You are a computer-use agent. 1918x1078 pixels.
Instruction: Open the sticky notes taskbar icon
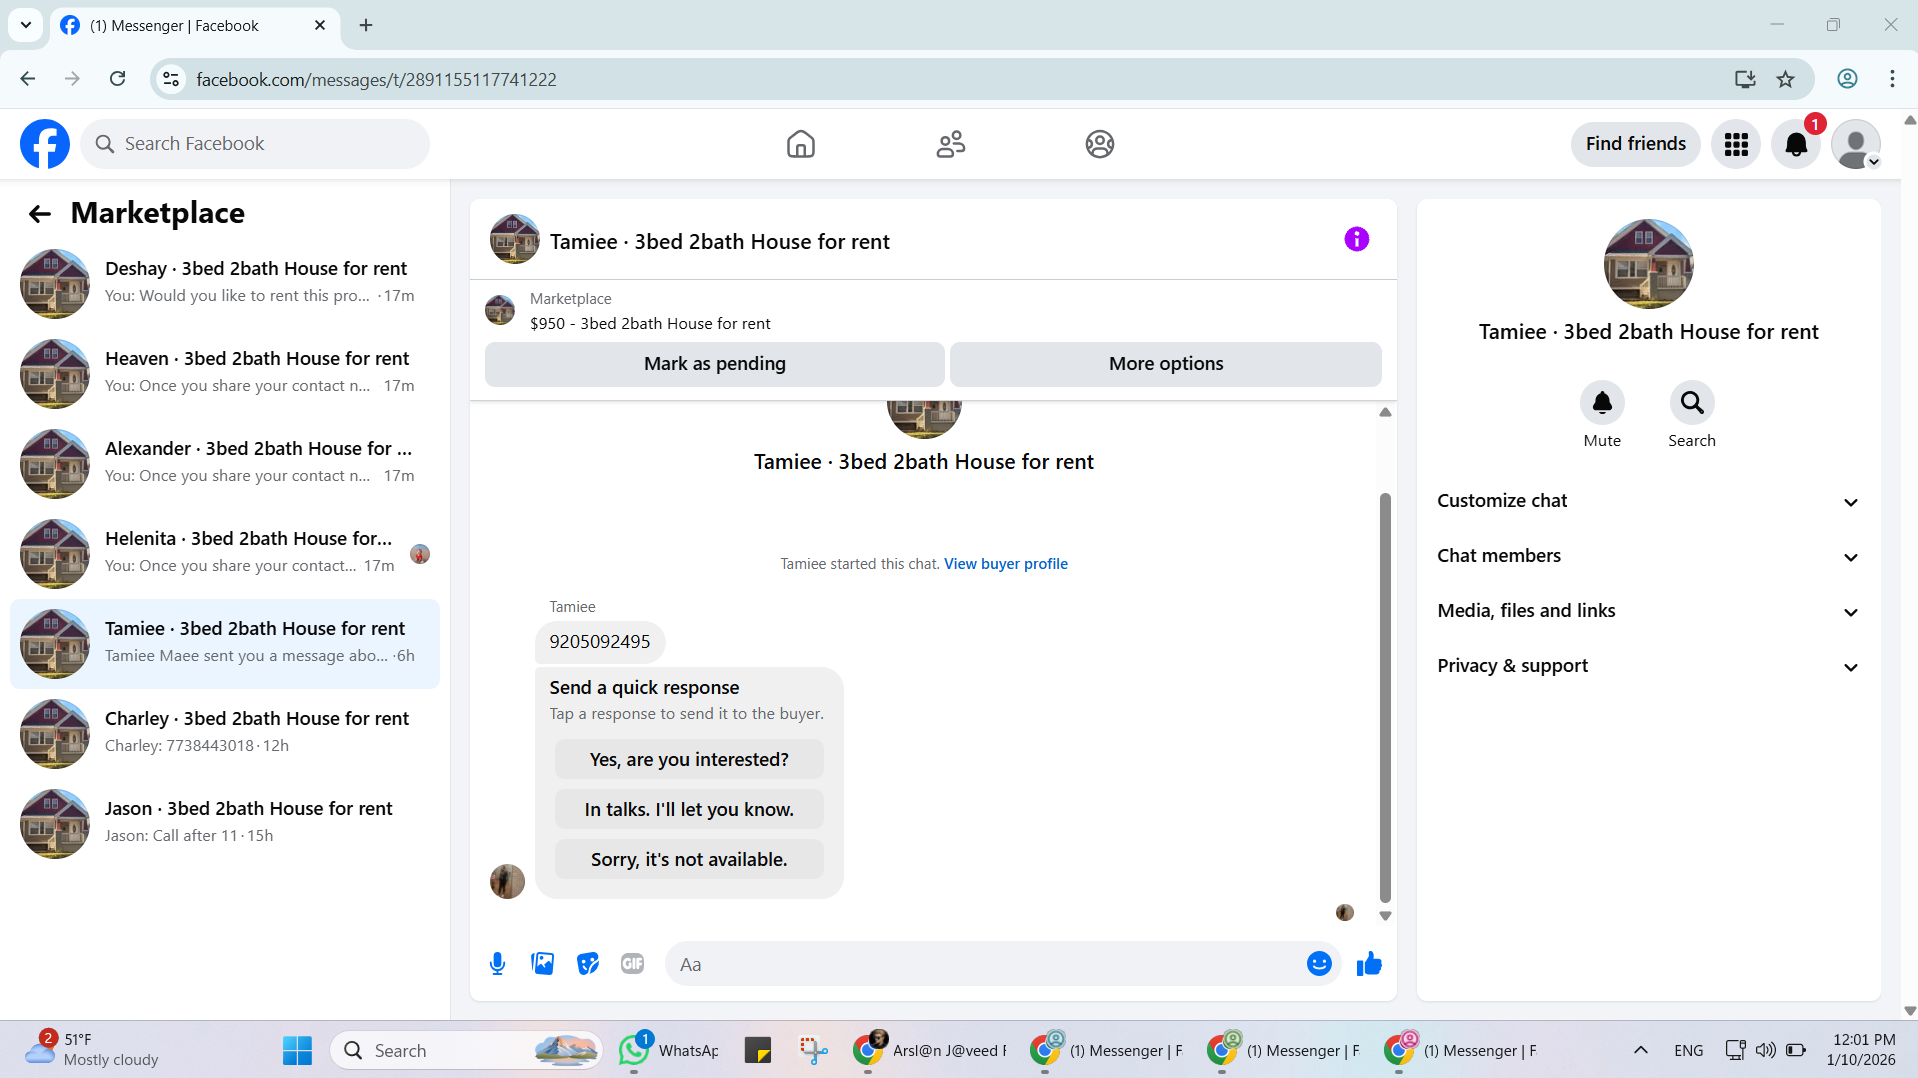pyautogui.click(x=758, y=1051)
